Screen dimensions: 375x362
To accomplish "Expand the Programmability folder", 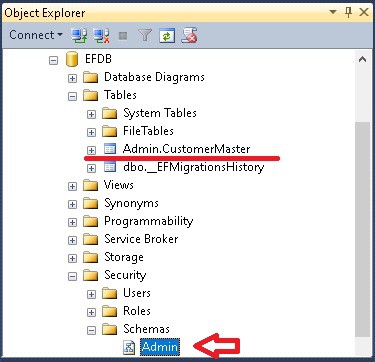I will coord(72,222).
